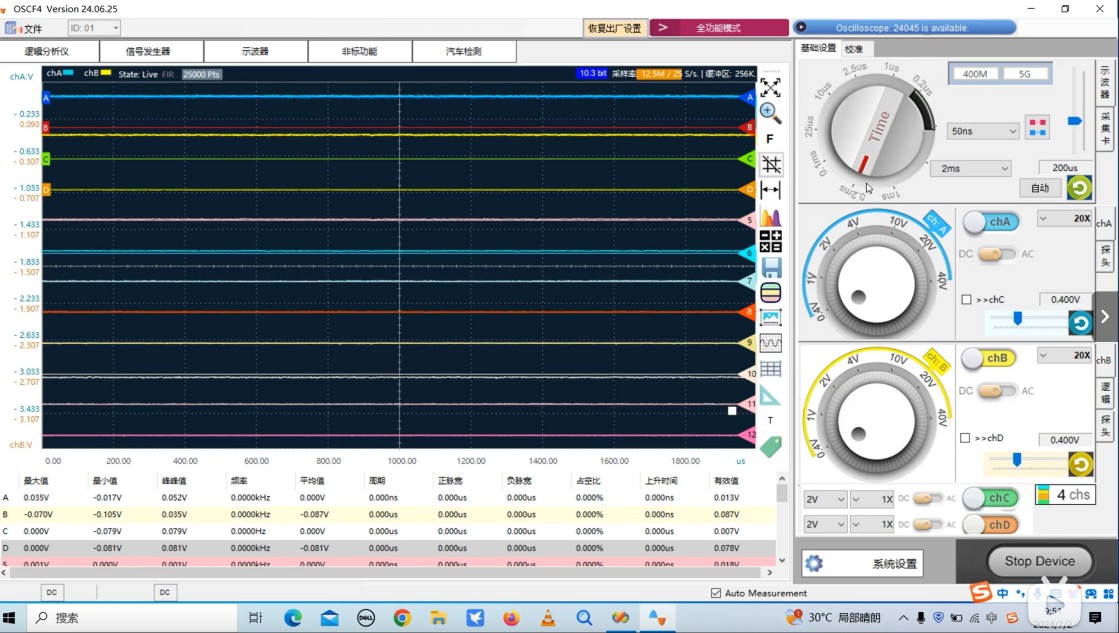Open the chA 20X probe dropdown
The width and height of the screenshot is (1119, 633).
(x=1065, y=218)
